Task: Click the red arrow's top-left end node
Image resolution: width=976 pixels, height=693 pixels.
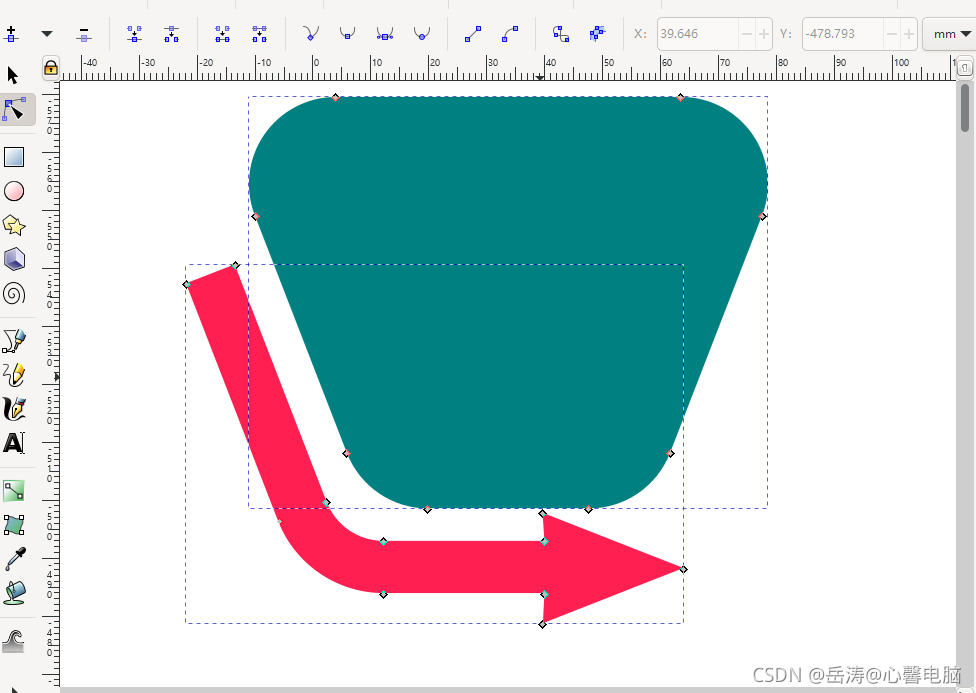Action: [x=187, y=285]
